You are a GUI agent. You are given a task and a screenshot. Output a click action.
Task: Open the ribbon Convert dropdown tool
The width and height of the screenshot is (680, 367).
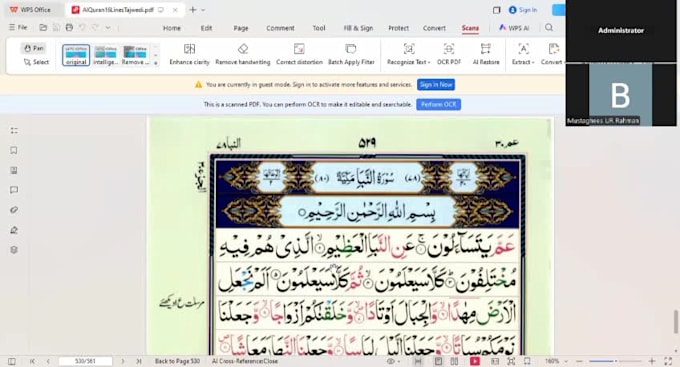552,54
